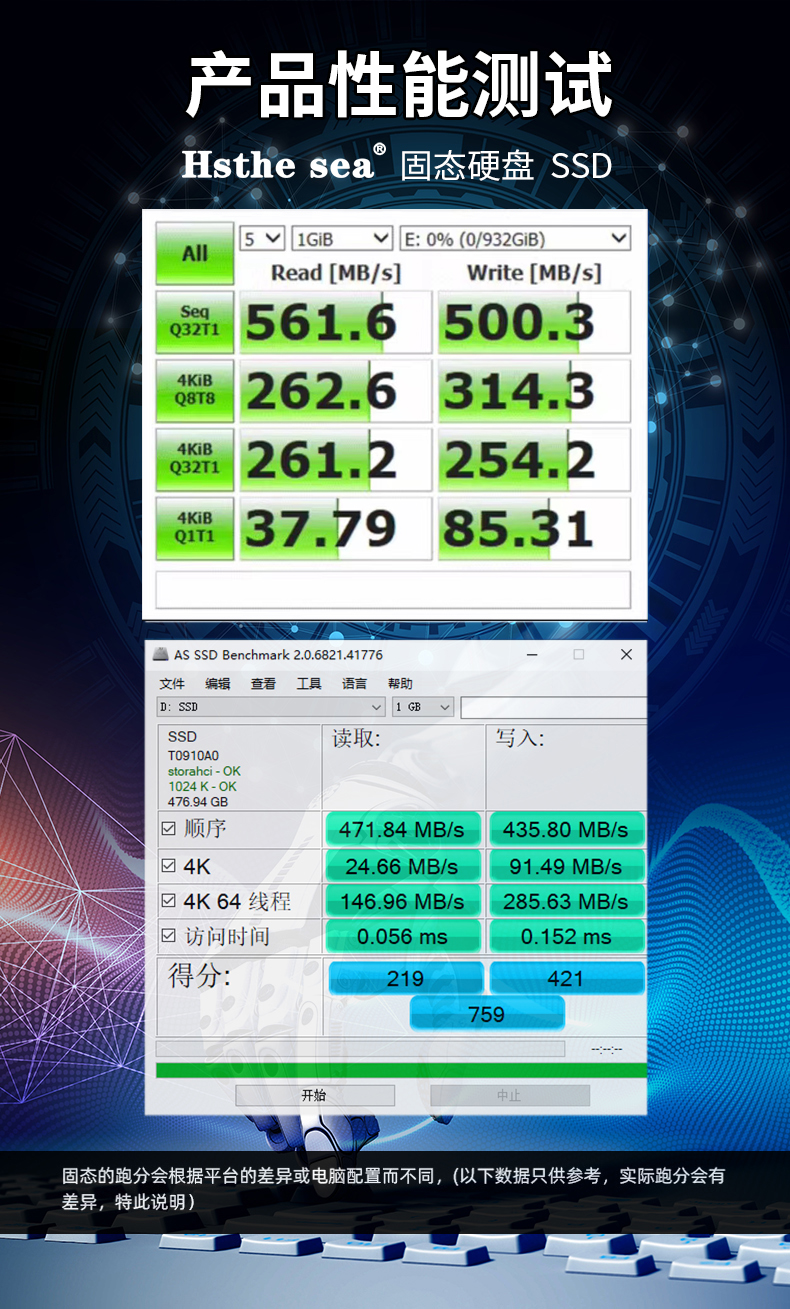Click the 435.80 MB/s sequential write value
Image resolution: width=790 pixels, height=1309 pixels.
pyautogui.click(x=566, y=829)
